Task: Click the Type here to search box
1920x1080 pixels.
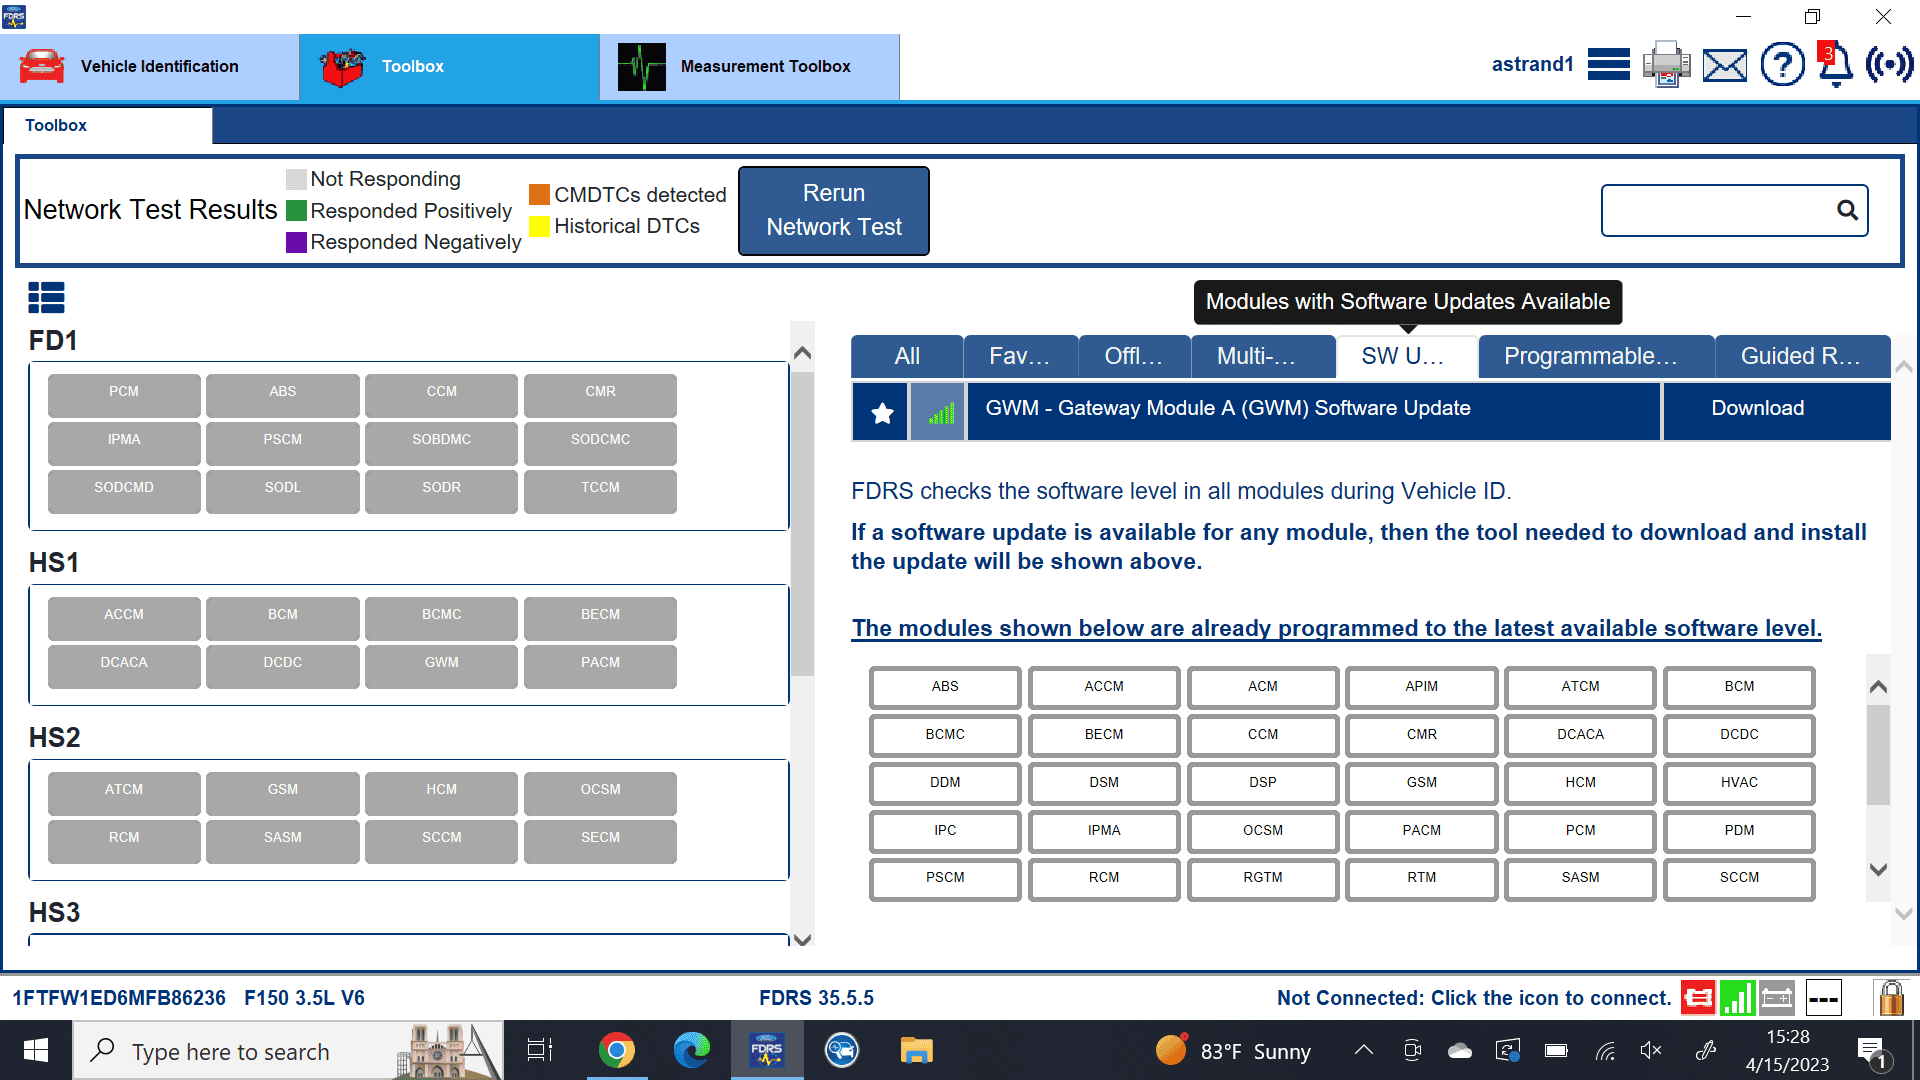Action: (x=288, y=1050)
